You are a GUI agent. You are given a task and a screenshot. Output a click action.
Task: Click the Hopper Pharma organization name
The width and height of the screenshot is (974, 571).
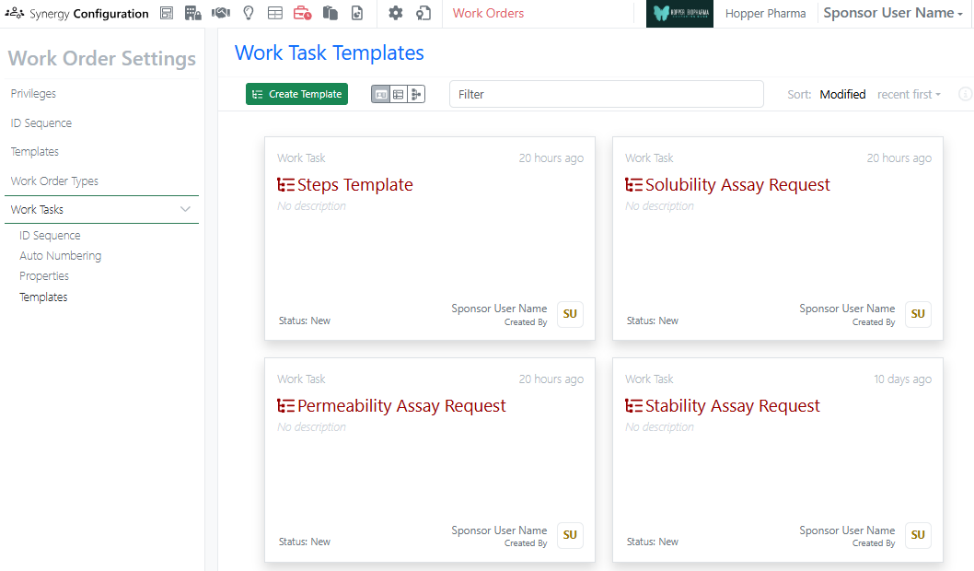coord(765,14)
